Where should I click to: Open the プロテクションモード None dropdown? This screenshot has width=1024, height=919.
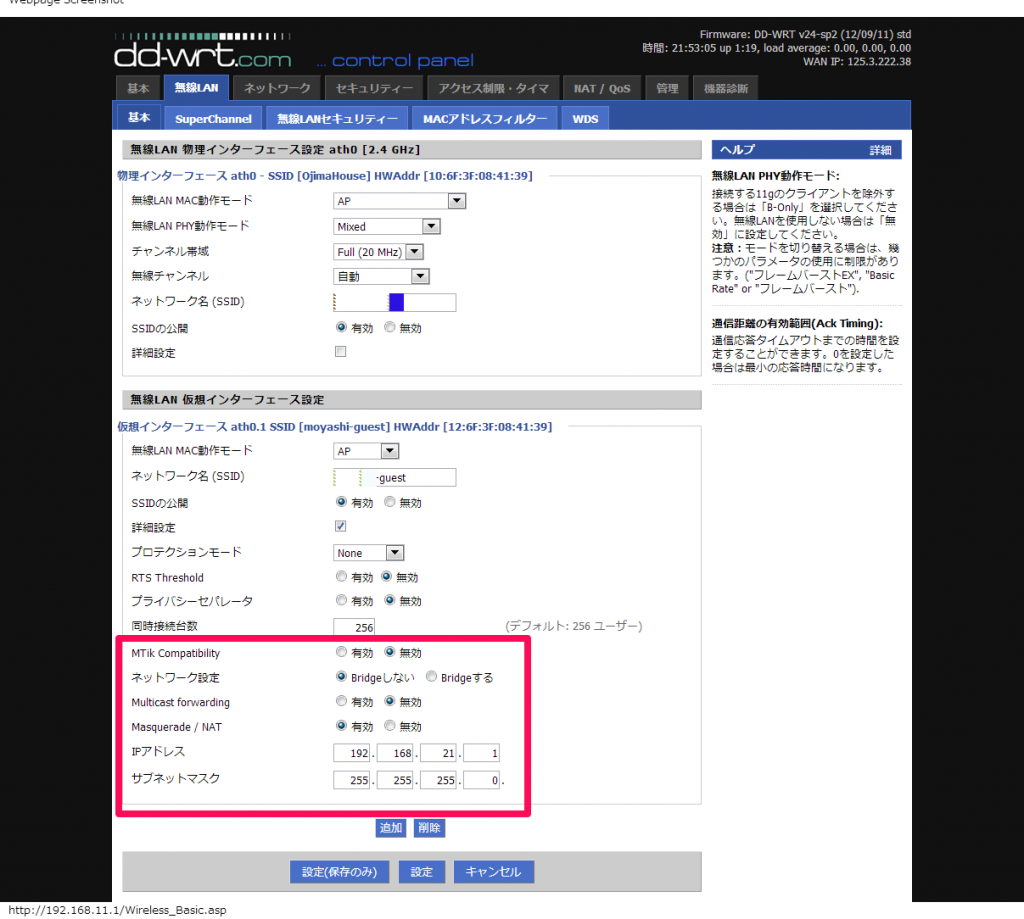click(x=368, y=553)
